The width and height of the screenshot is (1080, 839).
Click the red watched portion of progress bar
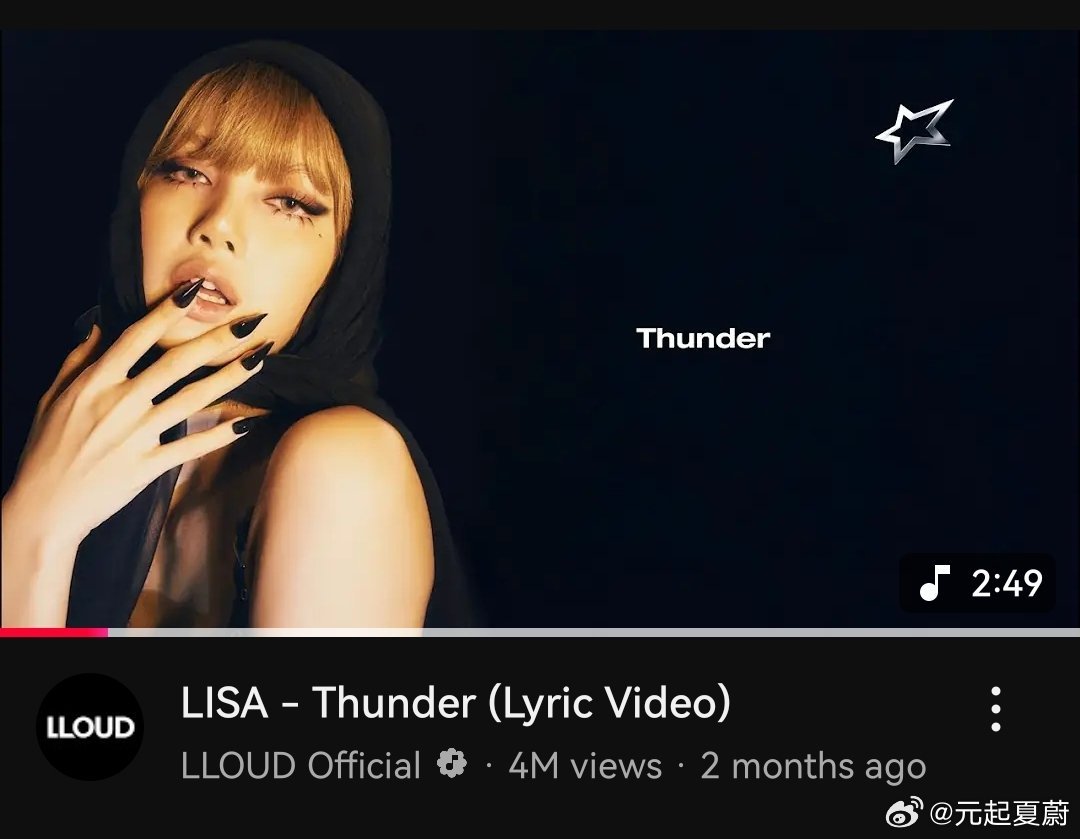click(54, 632)
